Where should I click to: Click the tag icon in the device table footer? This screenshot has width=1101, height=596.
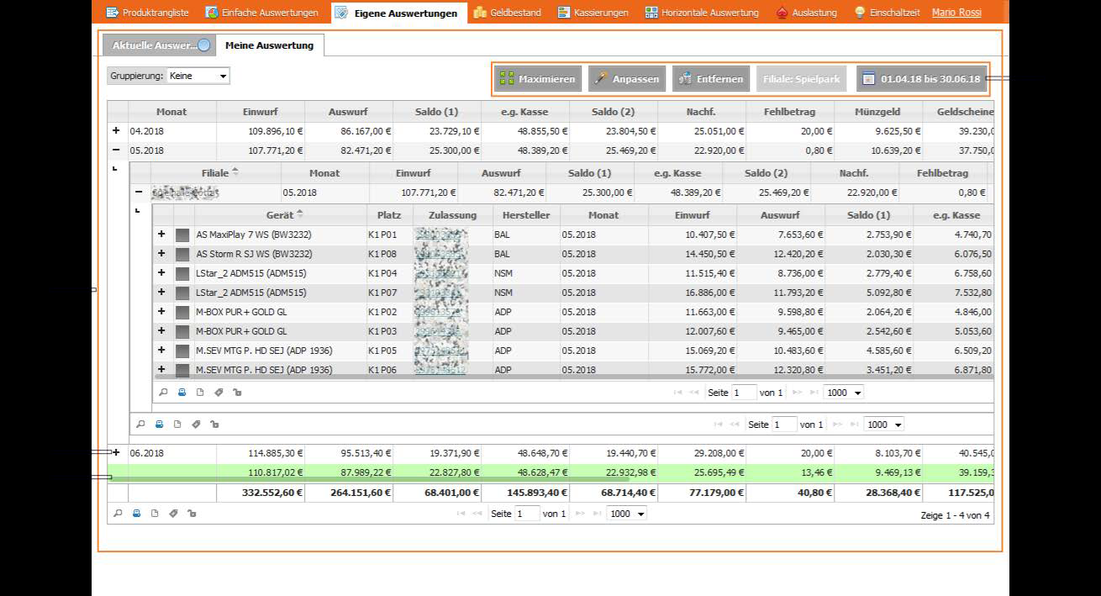[x=218, y=392]
